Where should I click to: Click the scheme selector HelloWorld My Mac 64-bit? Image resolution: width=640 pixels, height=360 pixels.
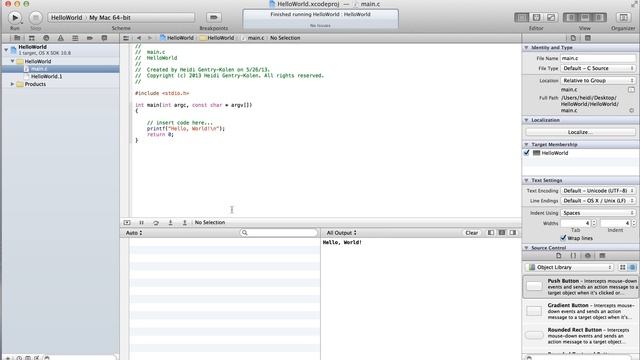click(121, 18)
